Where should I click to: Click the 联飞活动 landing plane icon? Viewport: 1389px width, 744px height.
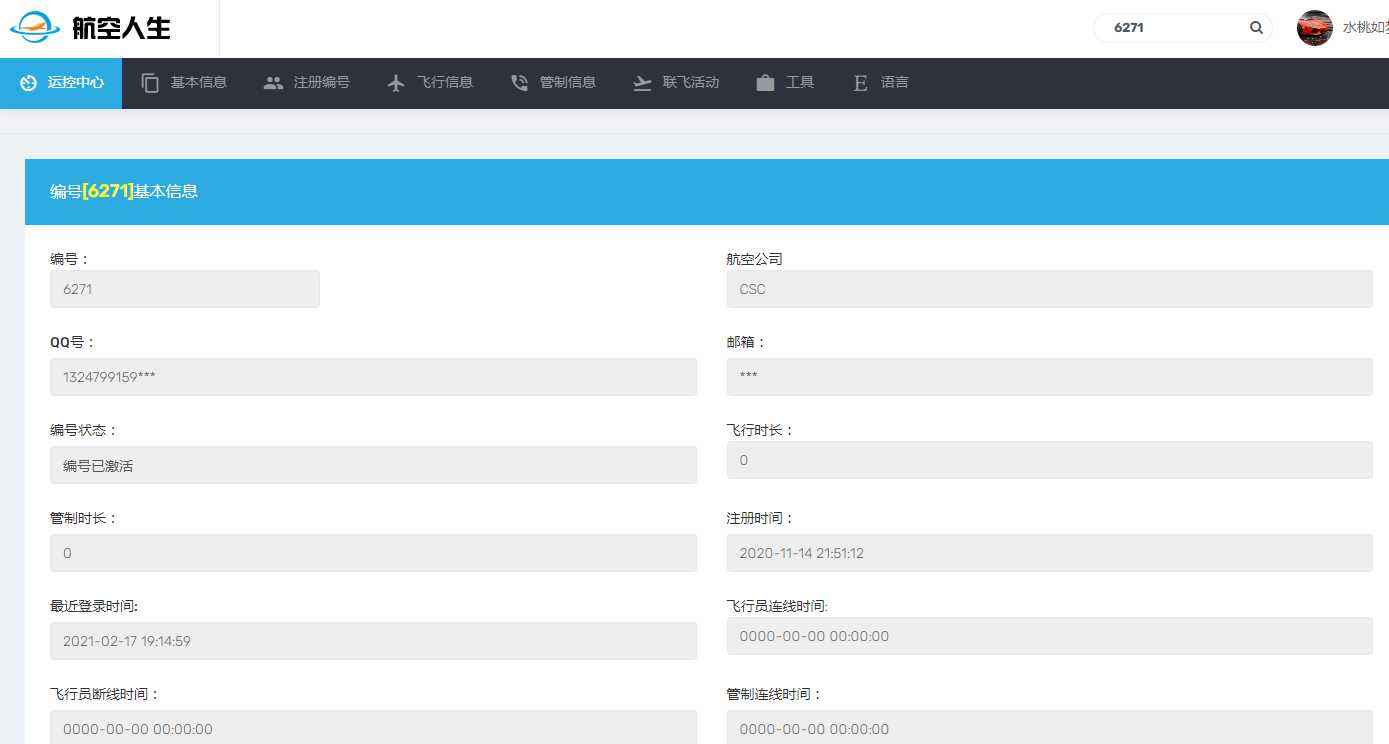pos(642,83)
